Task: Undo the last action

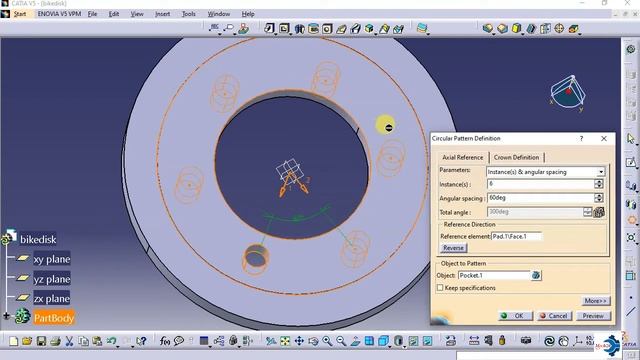Action: click(x=111, y=341)
